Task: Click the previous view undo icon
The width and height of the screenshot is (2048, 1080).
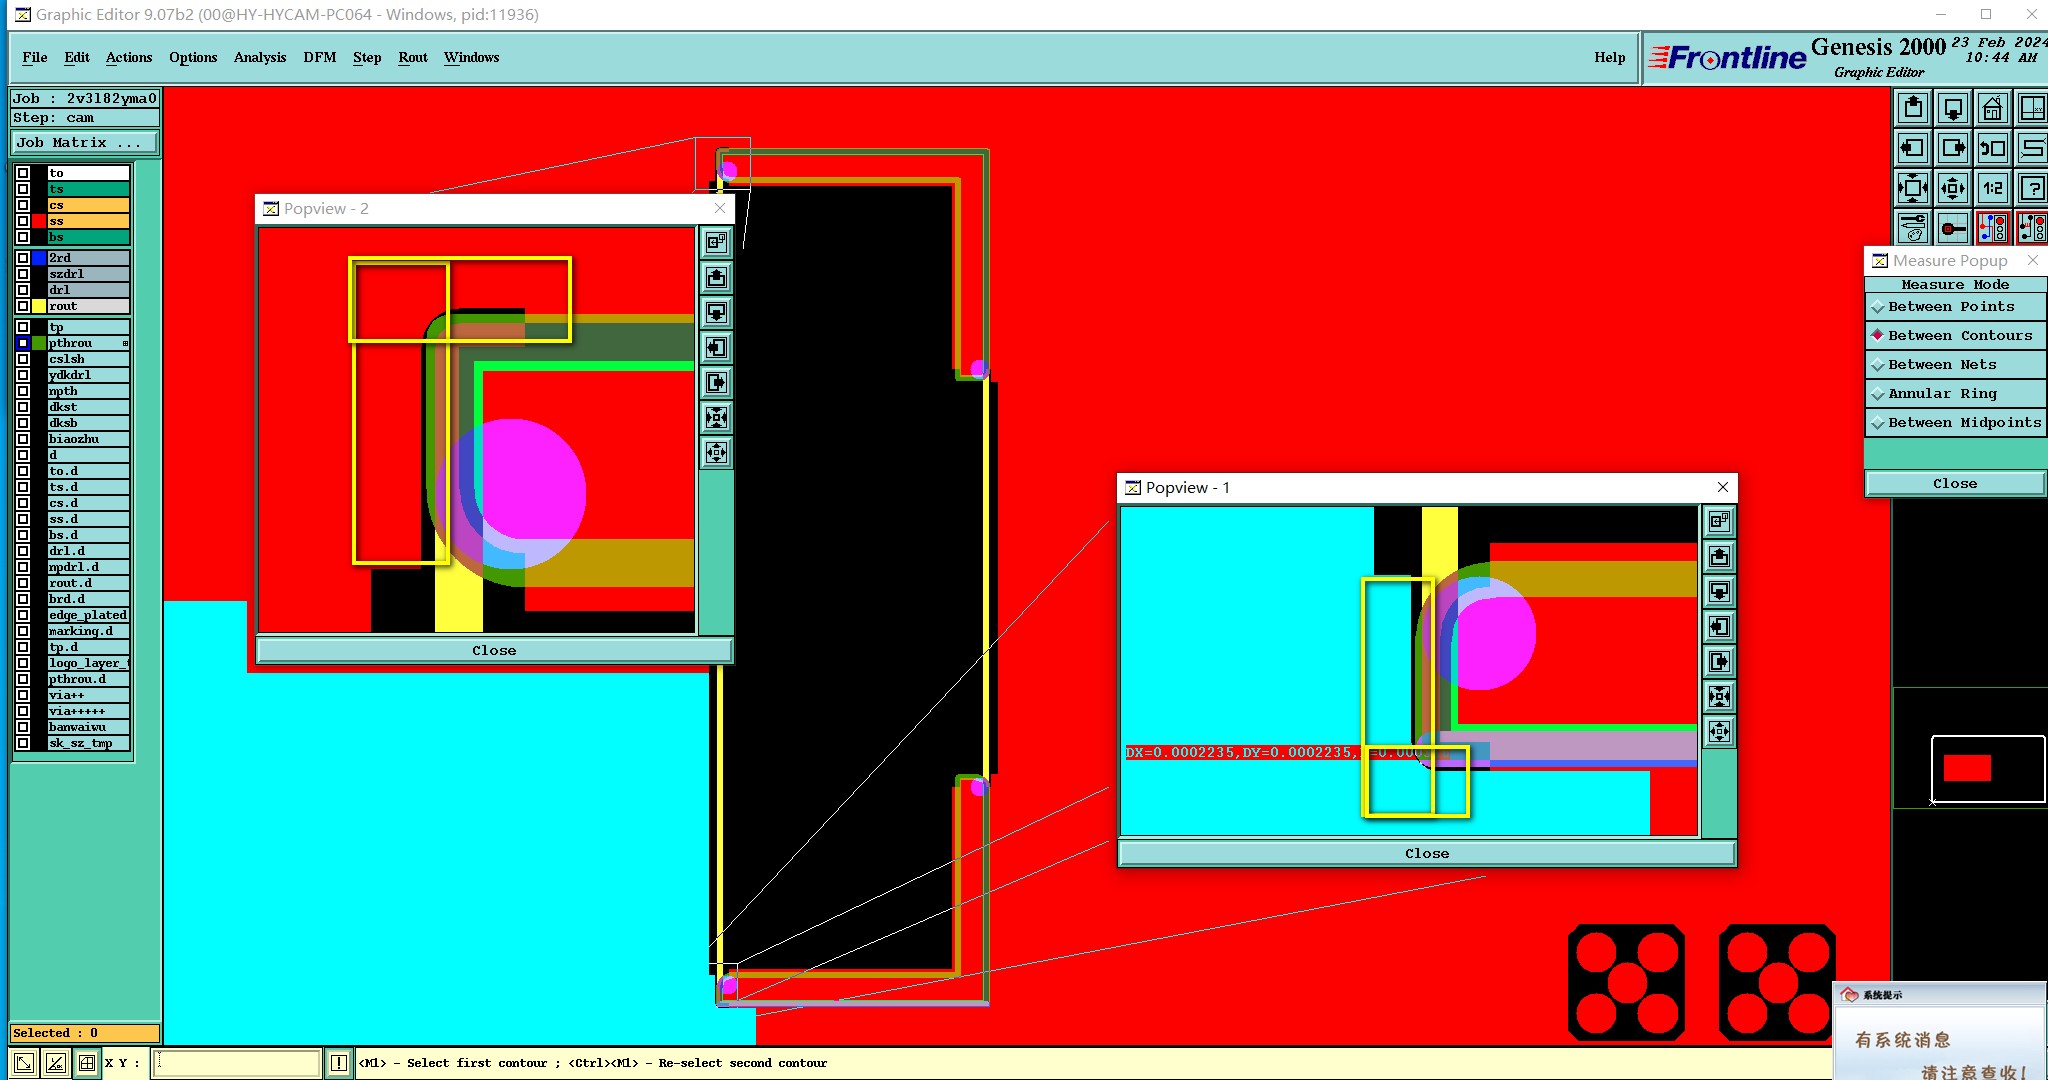Action: coord(1992,148)
